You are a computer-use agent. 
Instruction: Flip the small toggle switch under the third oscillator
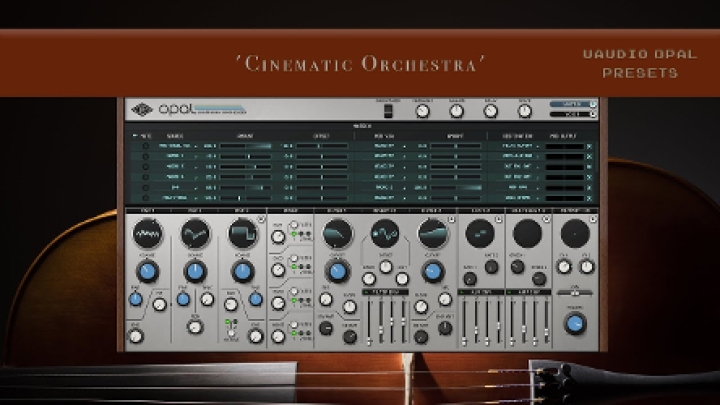tap(231, 332)
